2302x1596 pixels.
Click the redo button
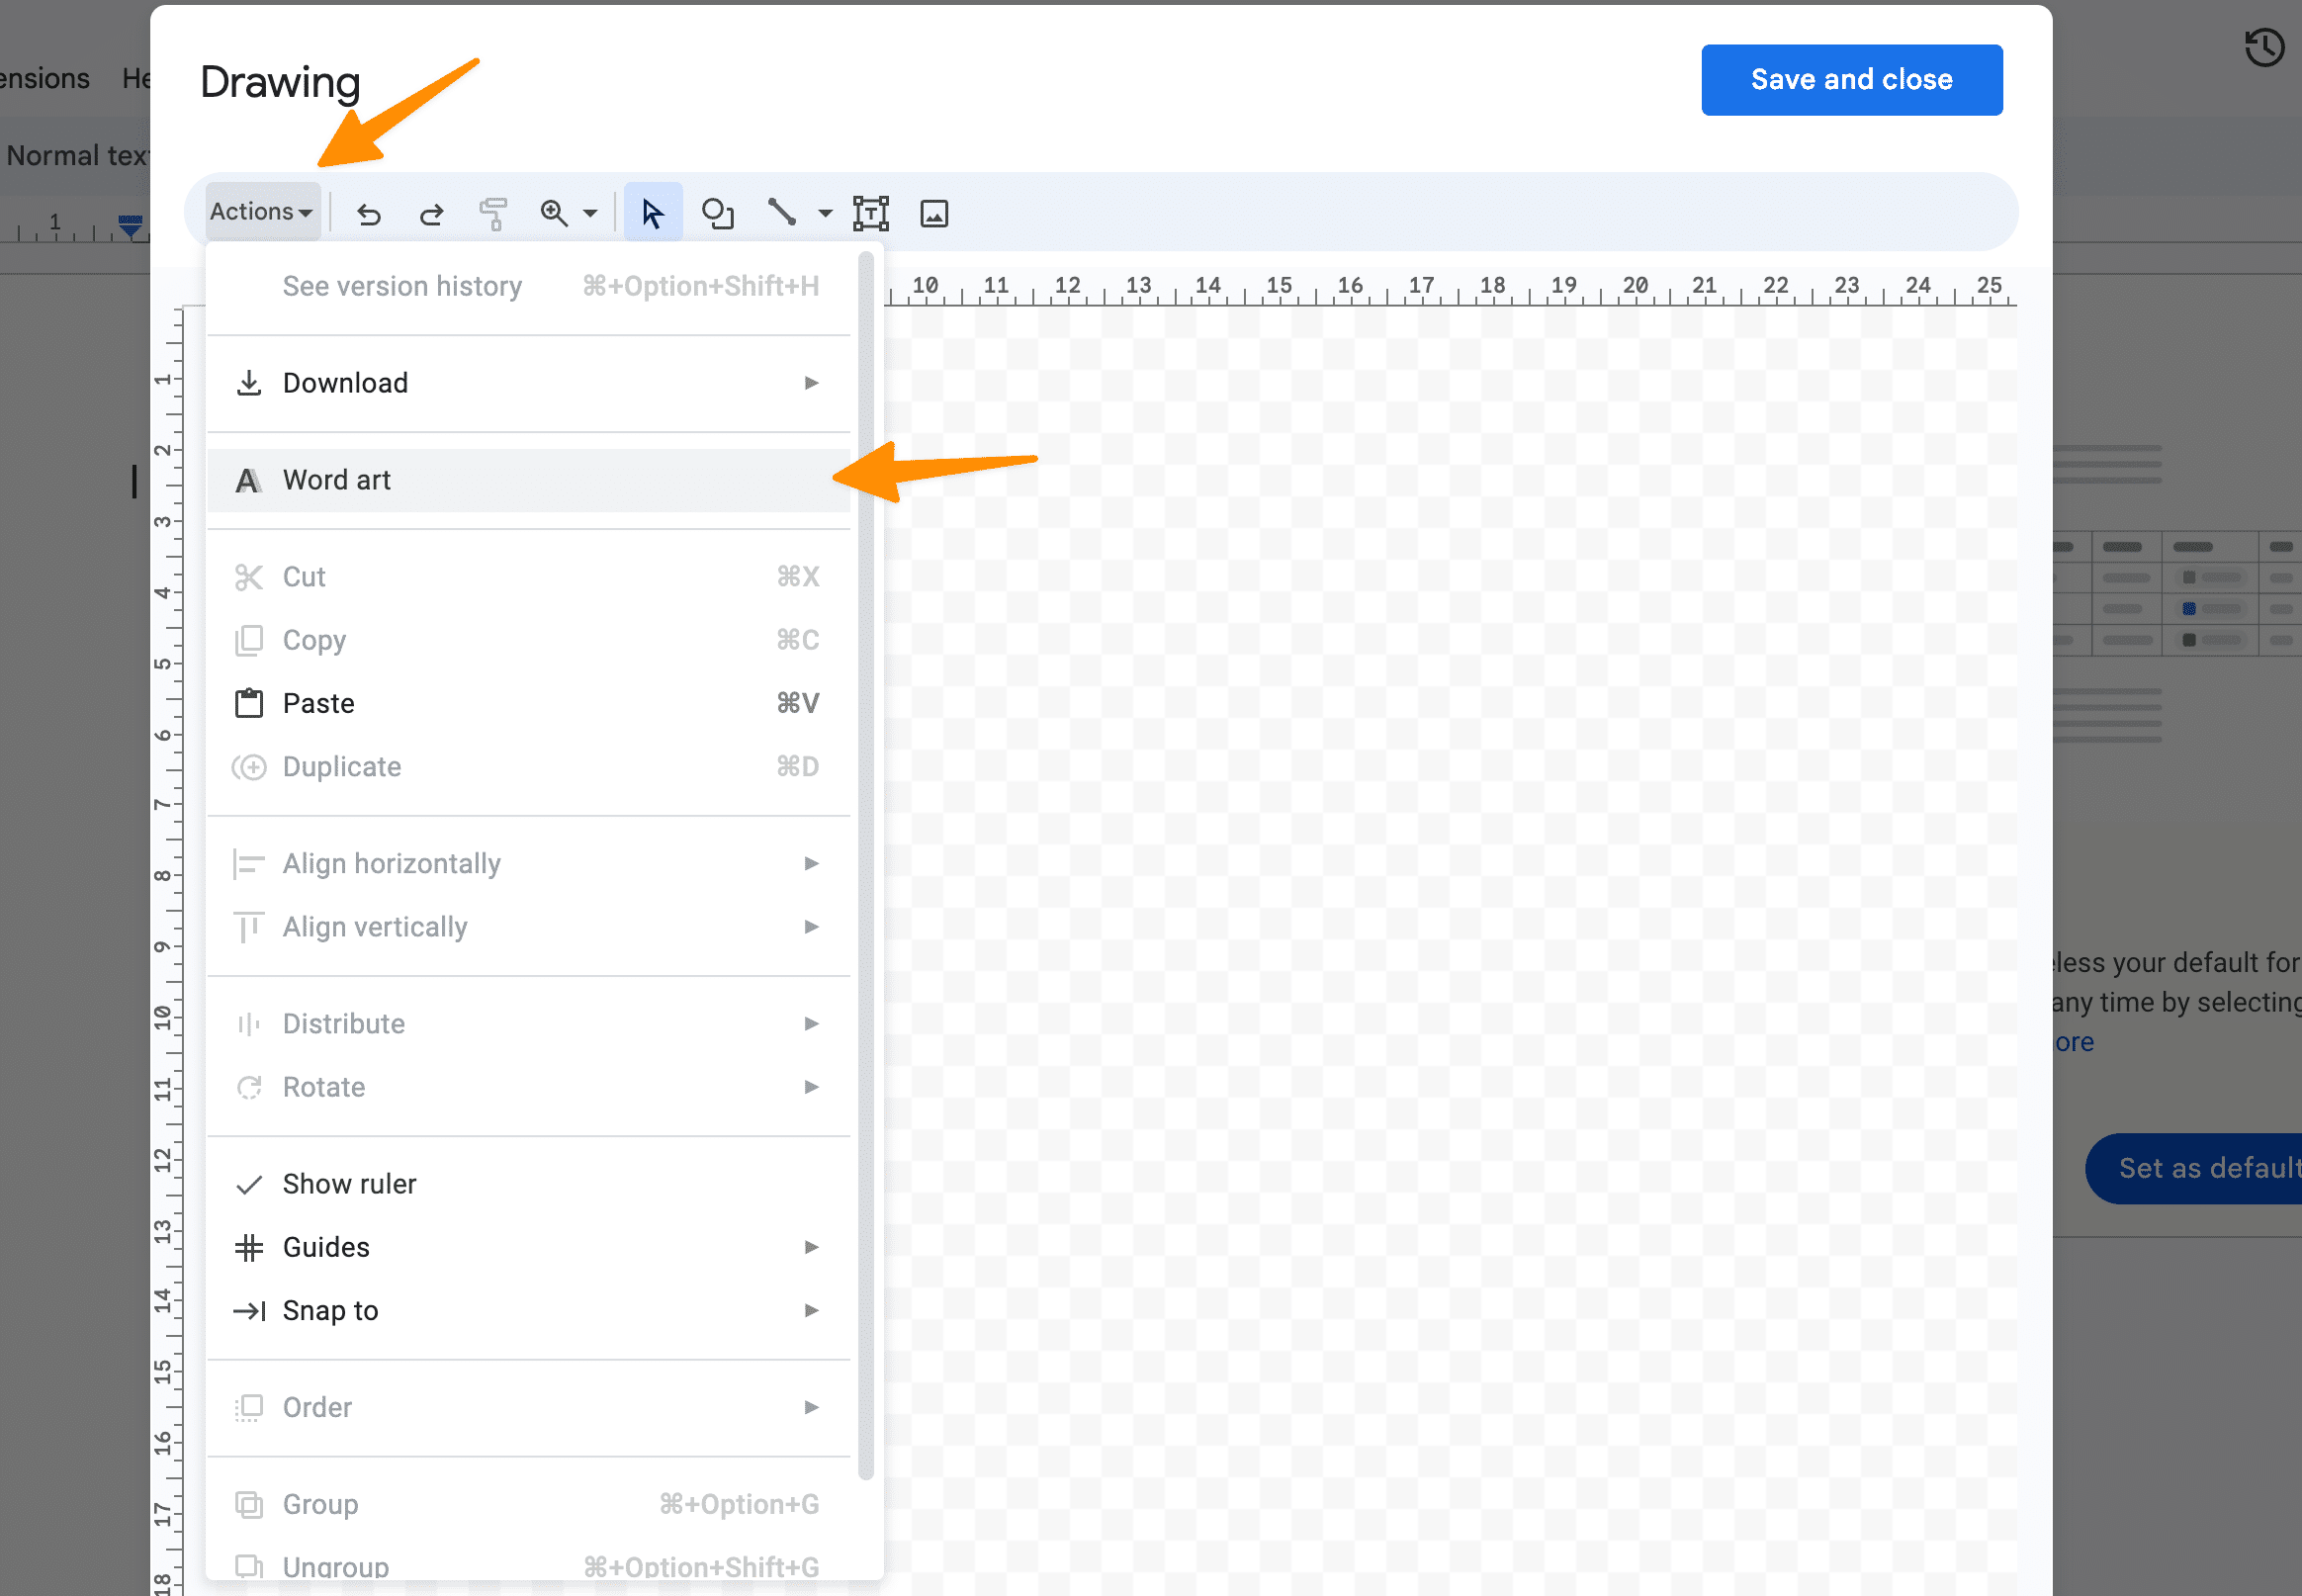pyautogui.click(x=430, y=214)
